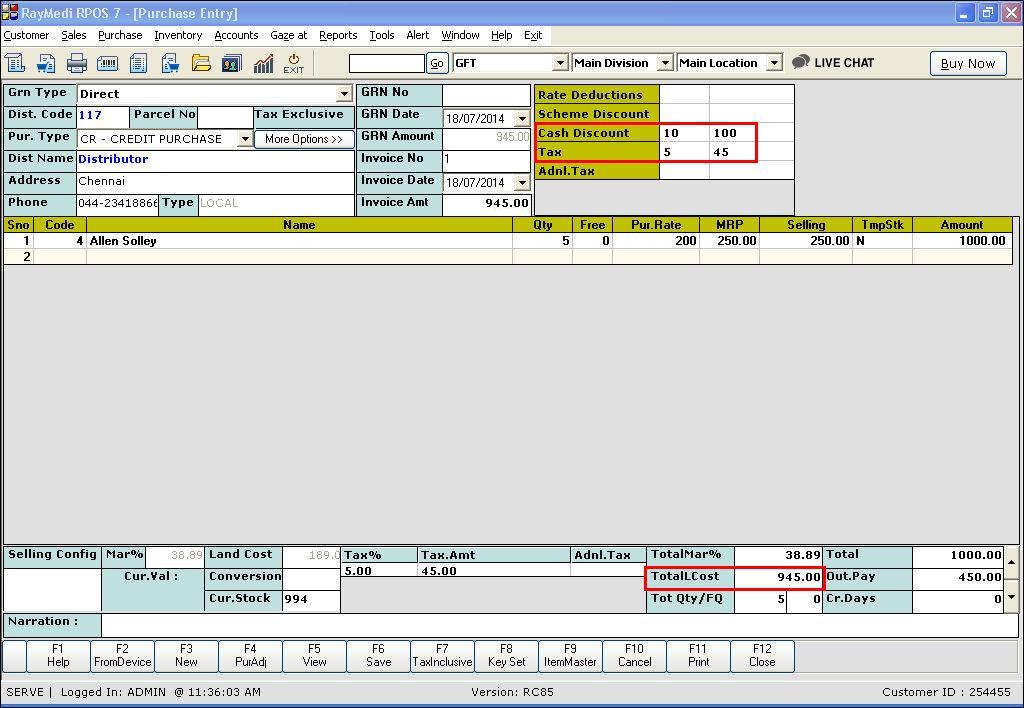Click the two-people customers toolbar icon
Image resolution: width=1024 pixels, height=708 pixels.
click(x=232, y=63)
